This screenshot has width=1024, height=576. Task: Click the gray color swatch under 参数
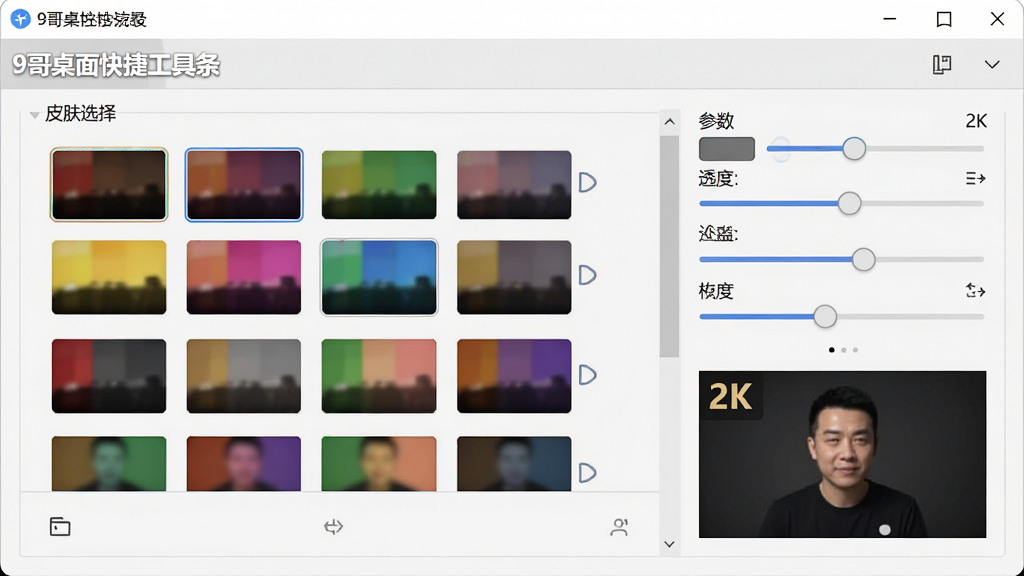coord(727,149)
